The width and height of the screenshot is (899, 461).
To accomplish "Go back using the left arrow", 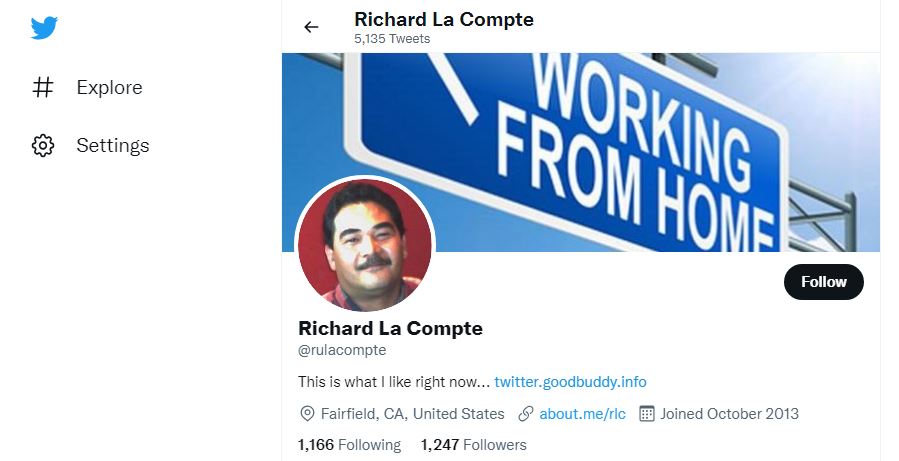I will (311, 27).
